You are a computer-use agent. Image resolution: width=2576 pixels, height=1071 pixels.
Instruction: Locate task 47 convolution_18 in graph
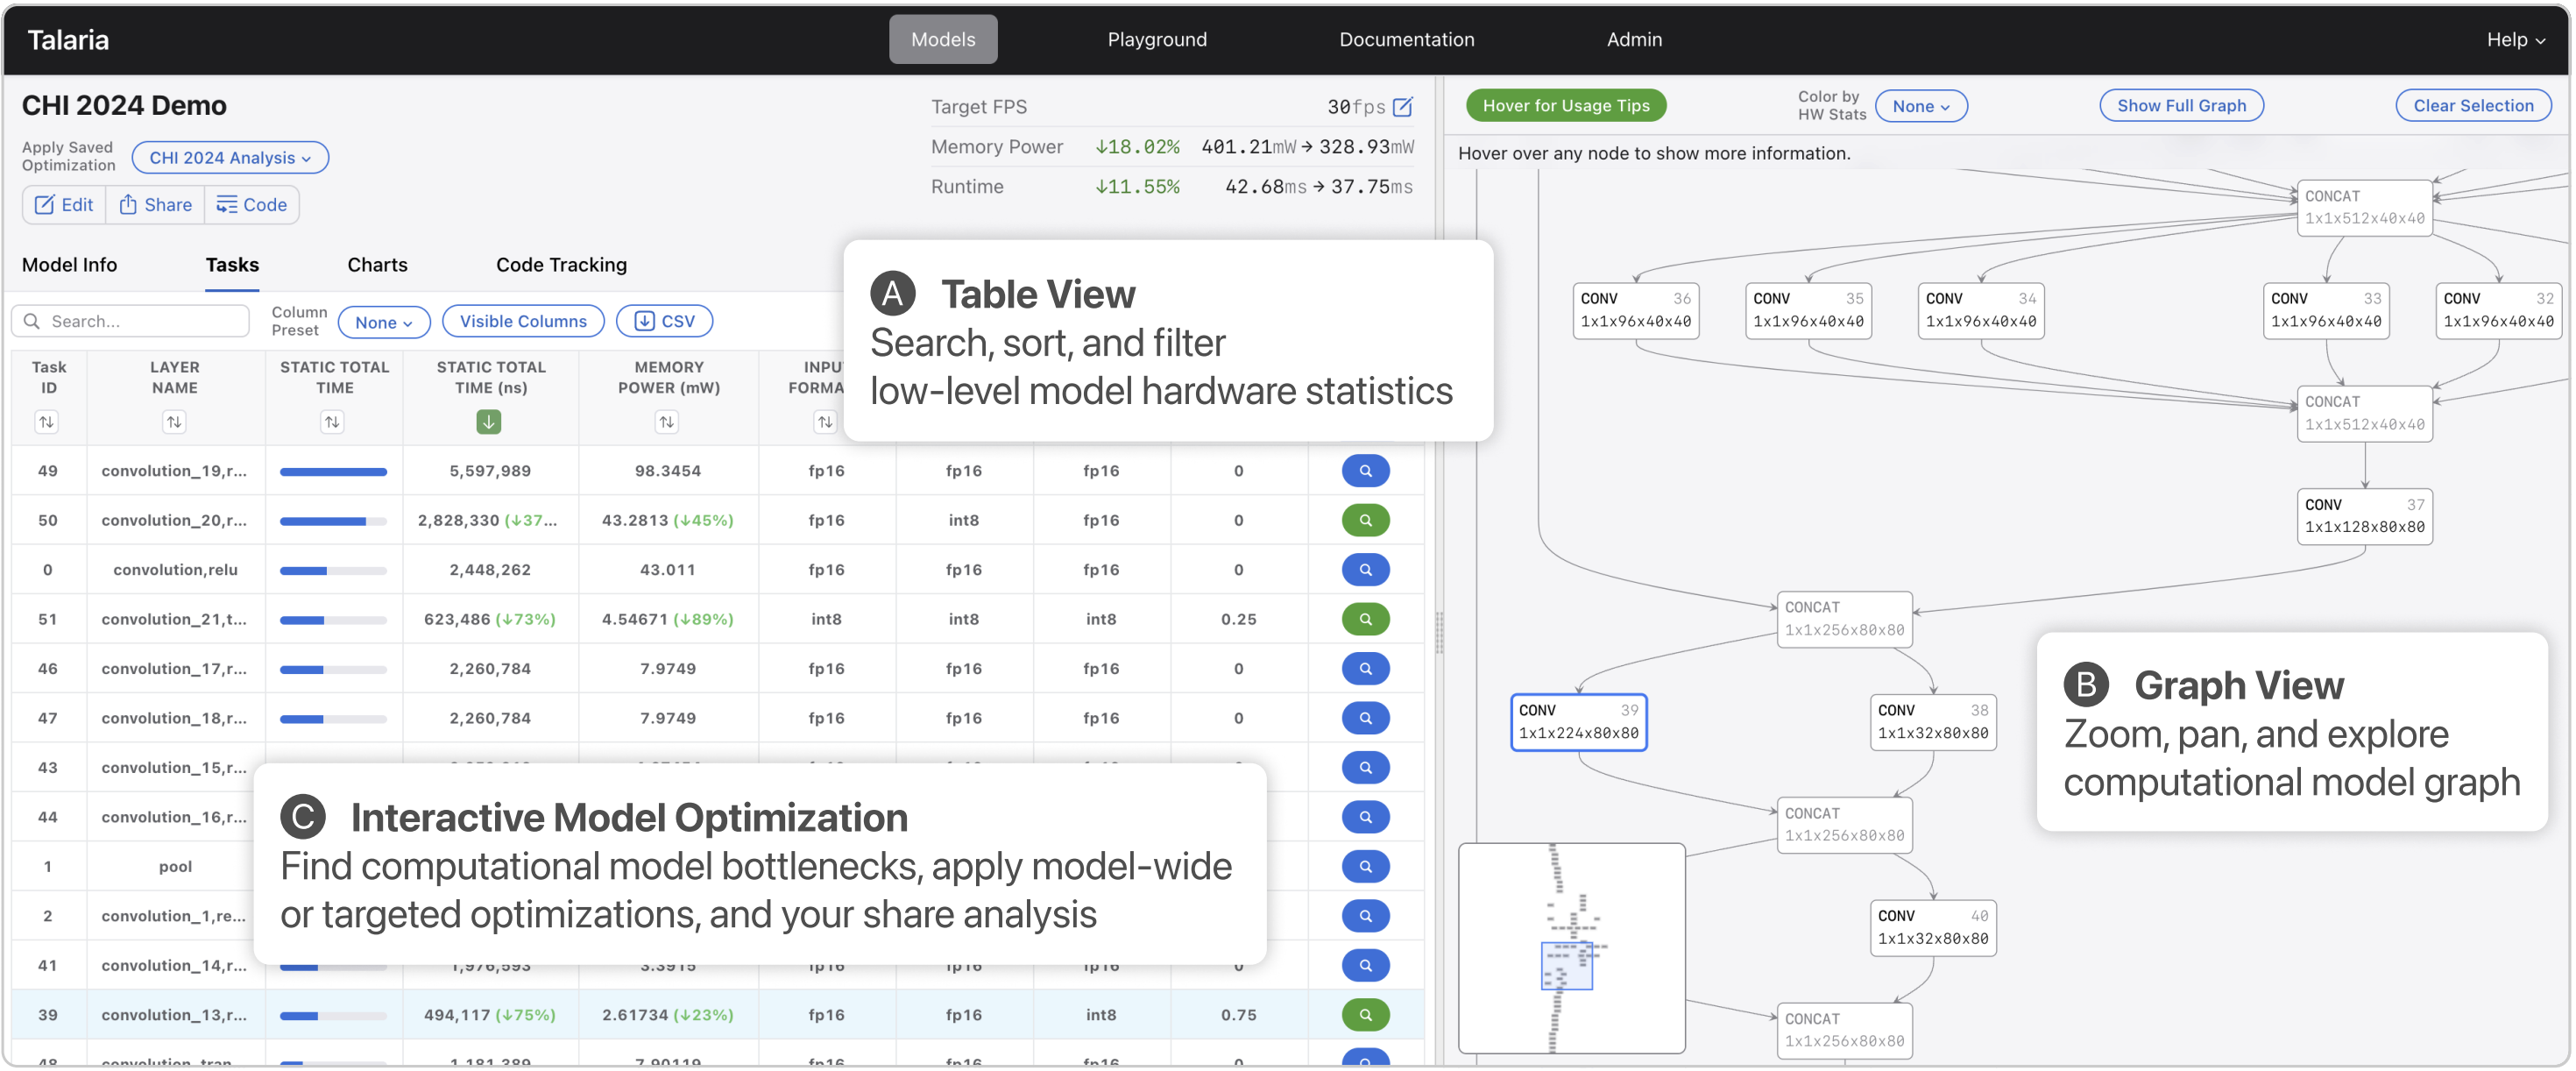[x=1365, y=718]
